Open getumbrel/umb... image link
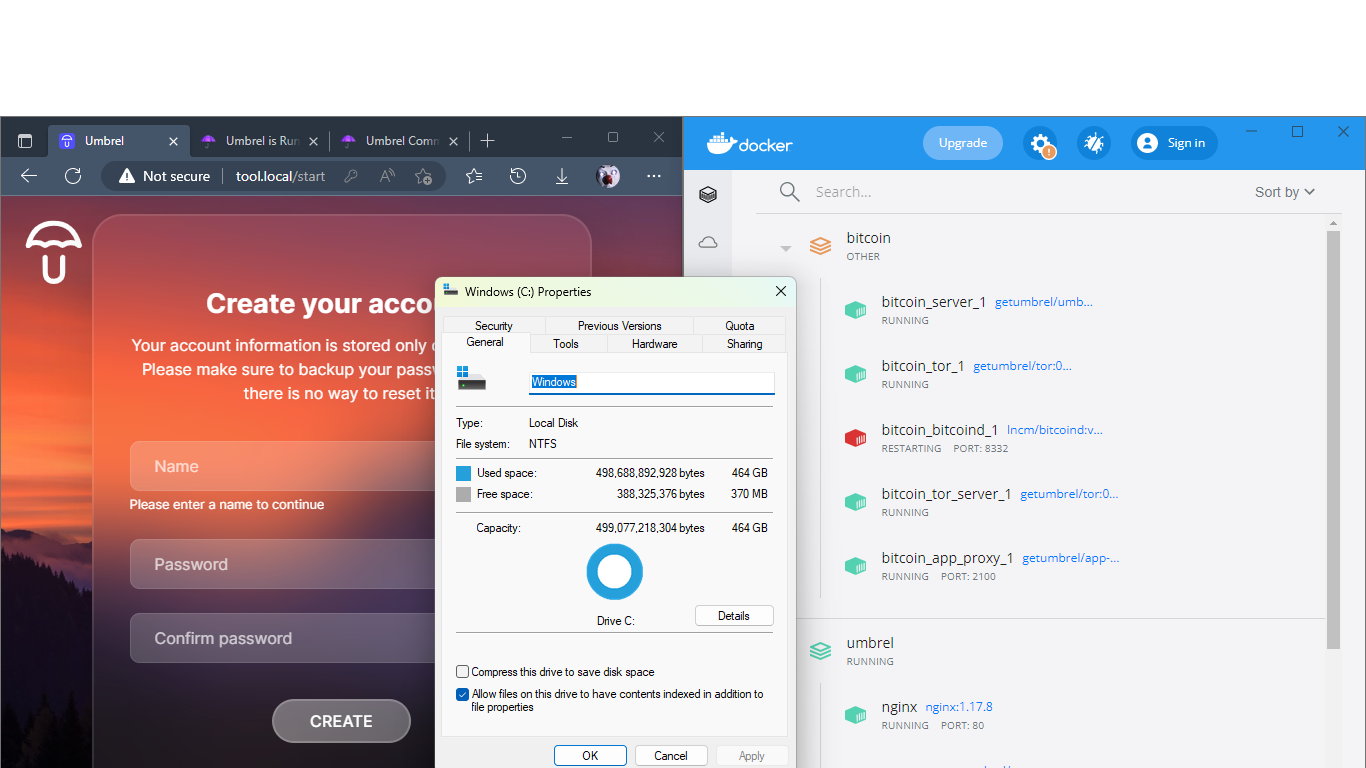 tap(1044, 302)
